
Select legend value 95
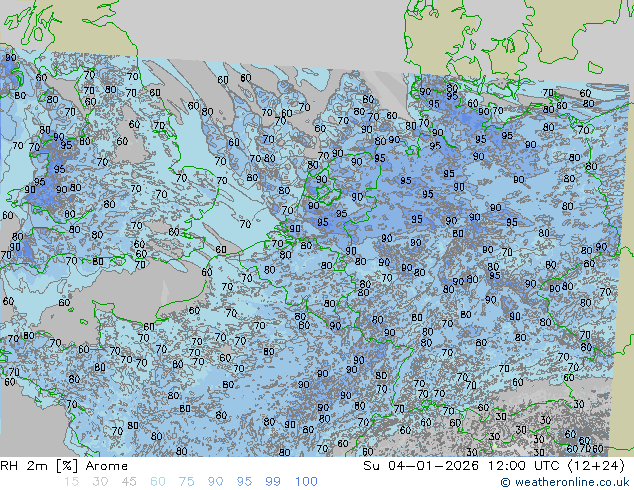(x=244, y=482)
